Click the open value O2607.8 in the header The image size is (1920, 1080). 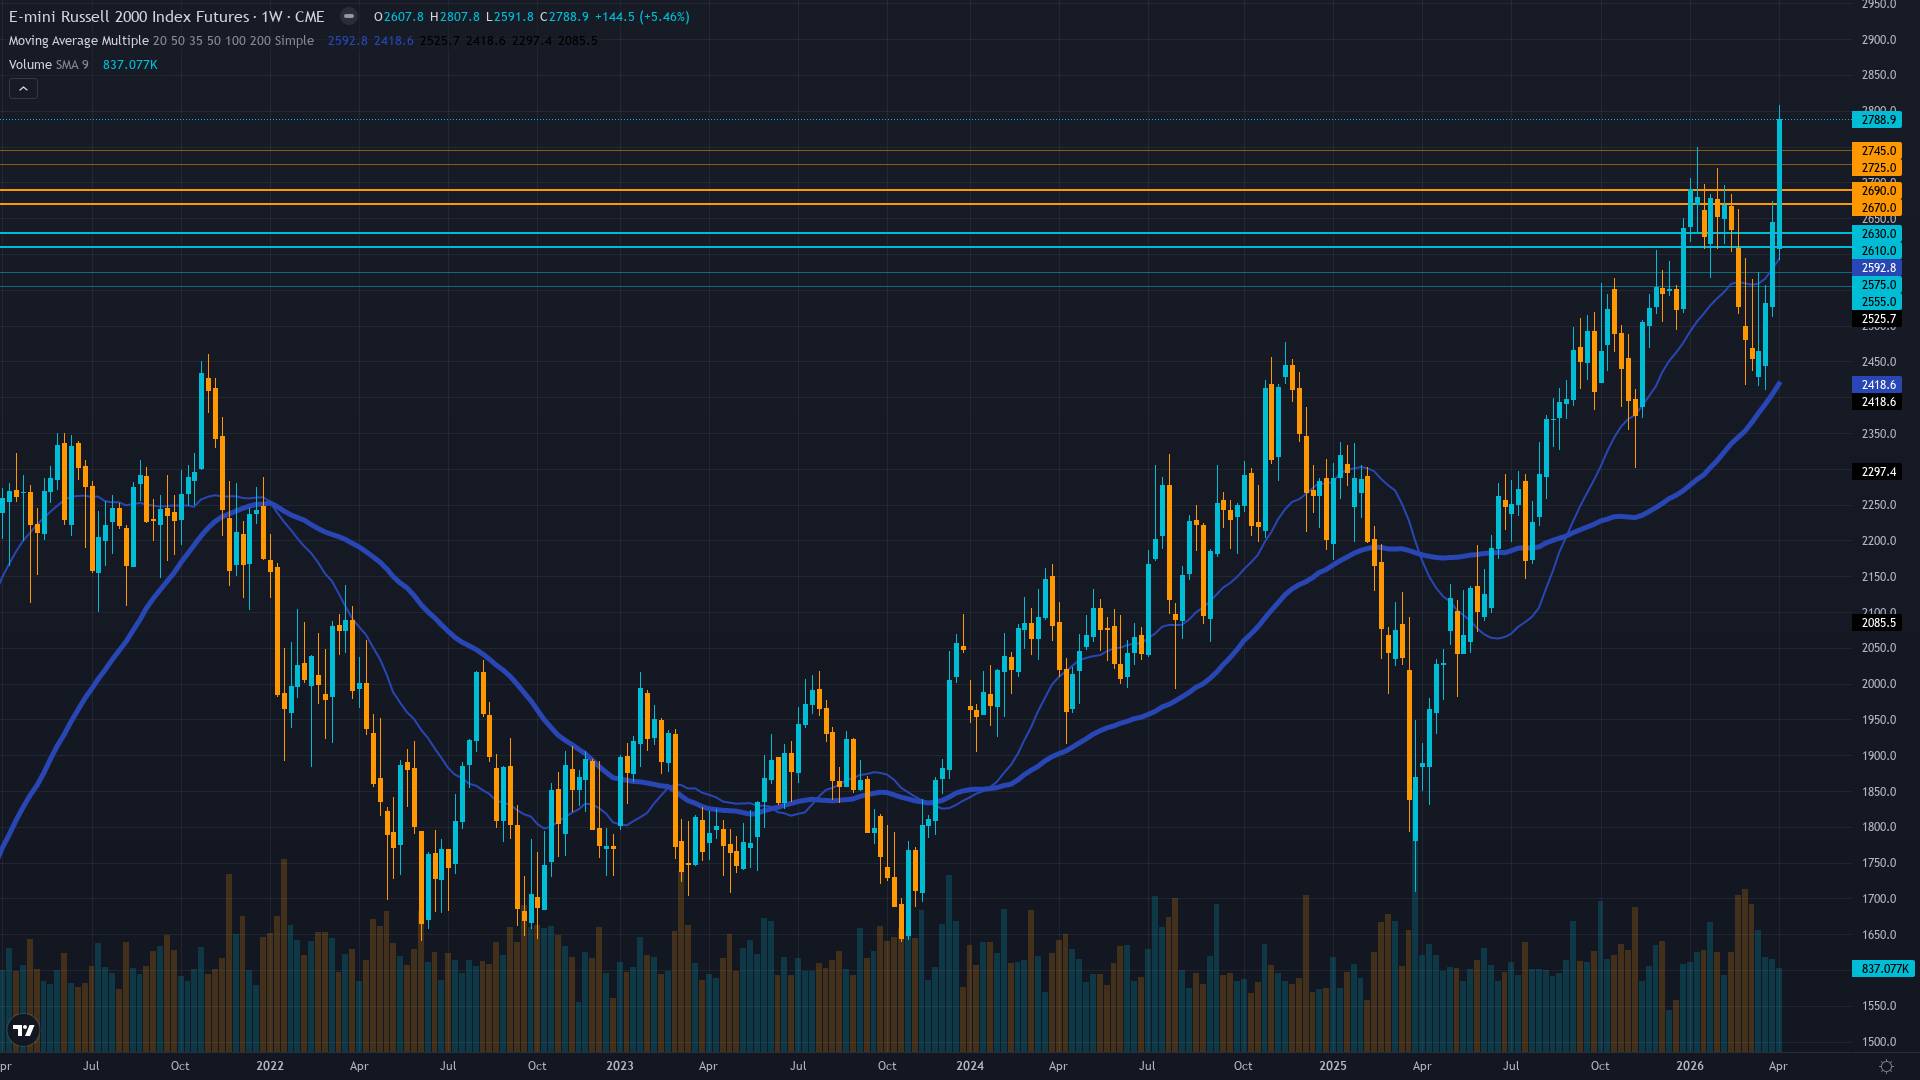coord(399,17)
